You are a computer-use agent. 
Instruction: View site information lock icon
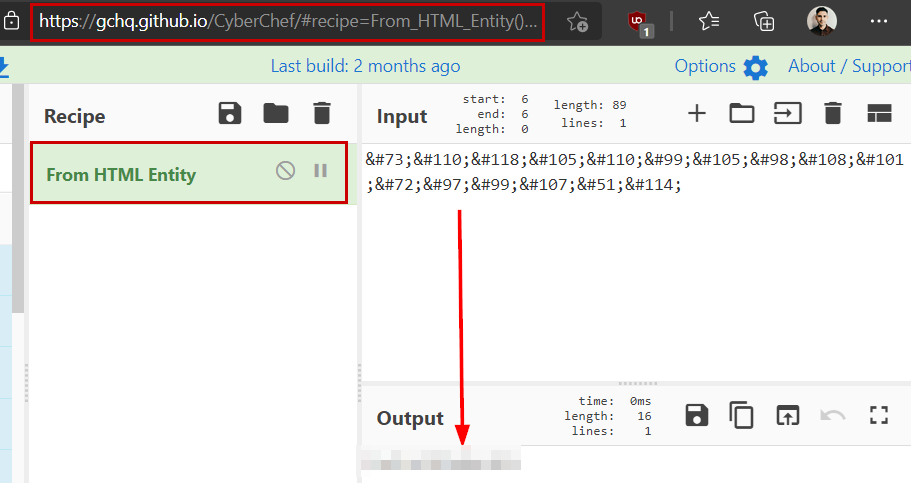[11, 21]
